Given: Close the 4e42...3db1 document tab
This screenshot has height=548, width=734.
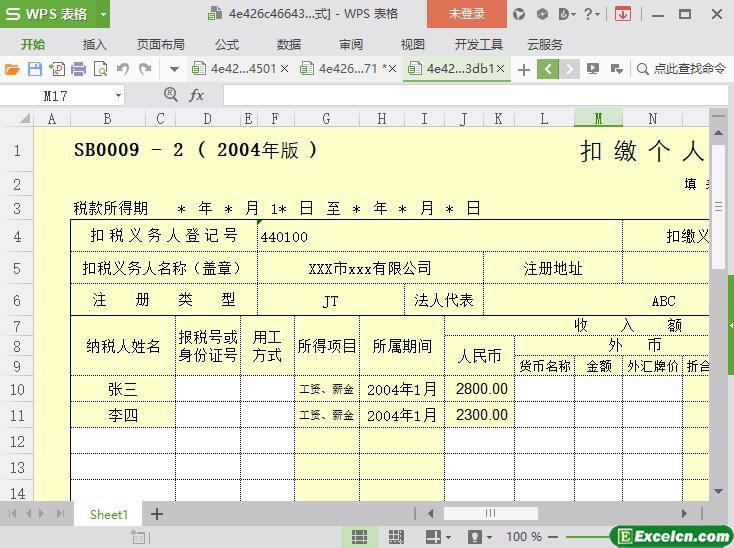Looking at the screenshot, I should click(x=500, y=69).
